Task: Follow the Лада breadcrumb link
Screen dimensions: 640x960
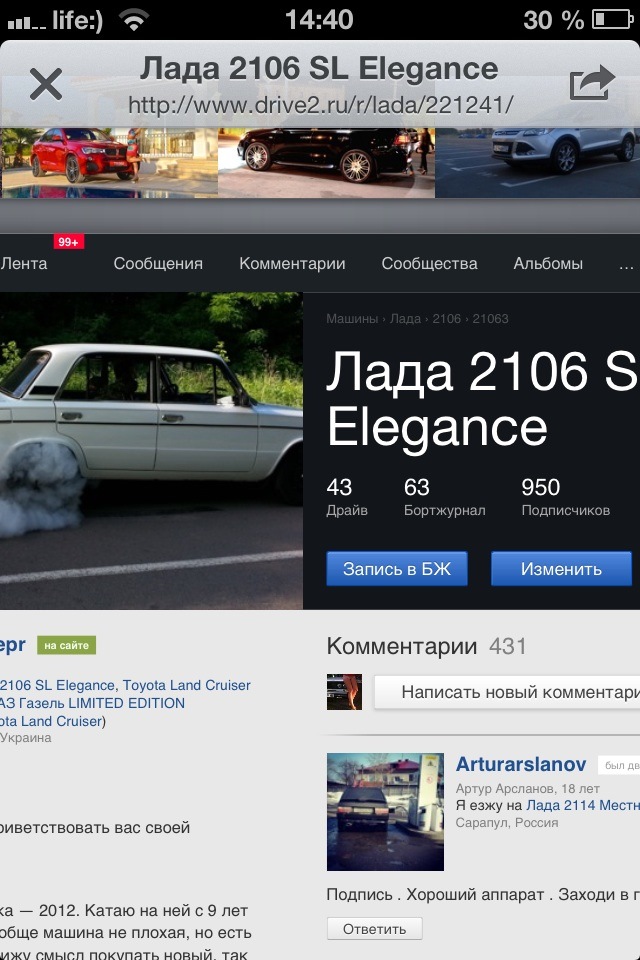Action: click(405, 318)
